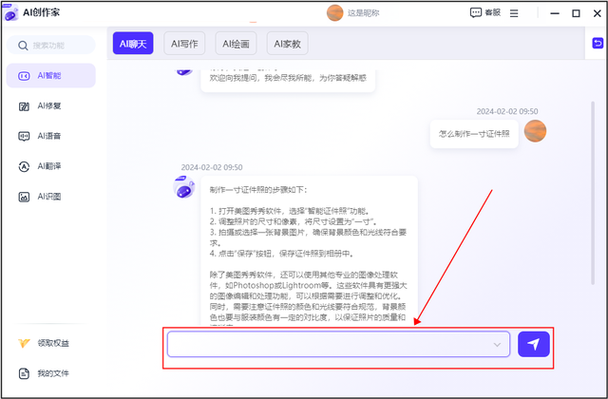Image resolution: width=608 pixels, height=399 pixels.
Task: Open 领取权益 benefits entry
Action: pyautogui.click(x=43, y=343)
